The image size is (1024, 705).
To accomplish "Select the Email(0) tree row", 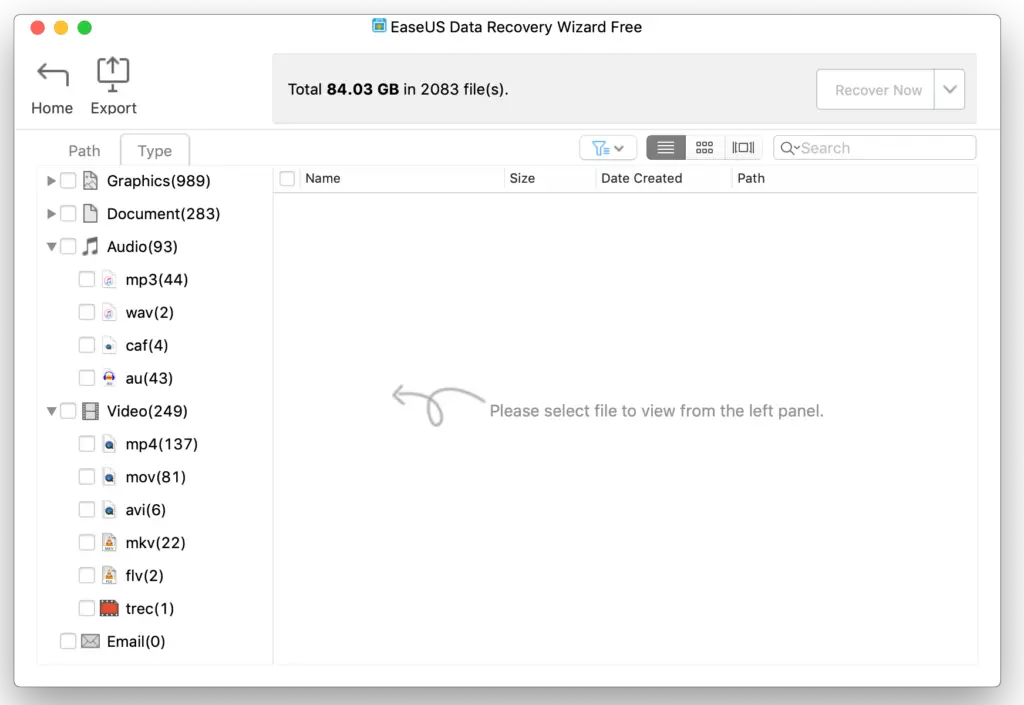I will [155, 642].
